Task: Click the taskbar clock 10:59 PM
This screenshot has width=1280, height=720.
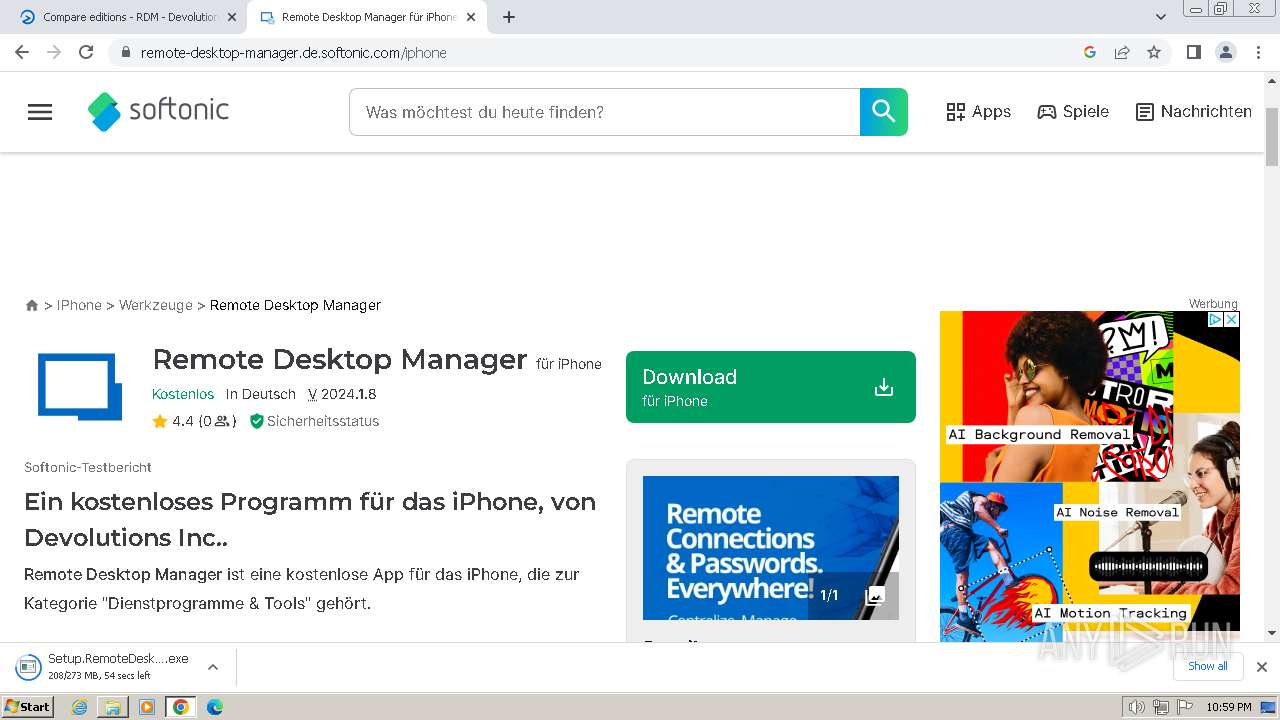Action: [1229, 707]
